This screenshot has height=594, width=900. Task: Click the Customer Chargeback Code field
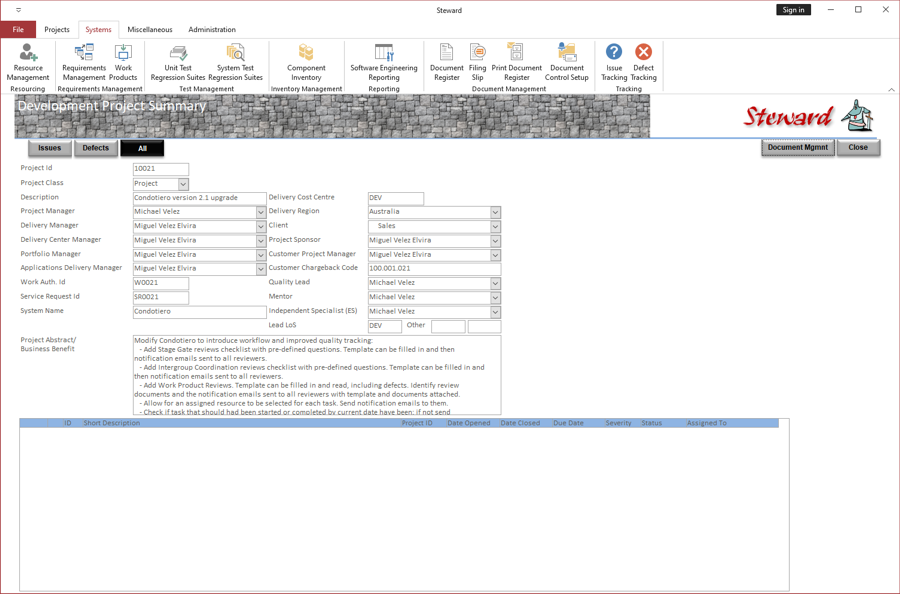(435, 269)
